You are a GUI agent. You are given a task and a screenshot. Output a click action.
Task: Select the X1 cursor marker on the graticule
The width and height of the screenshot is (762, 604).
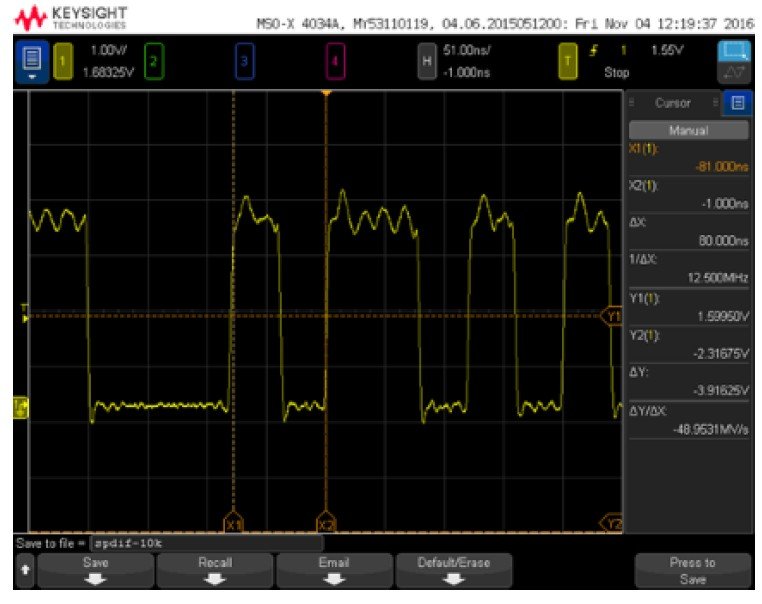pyautogui.click(x=234, y=524)
